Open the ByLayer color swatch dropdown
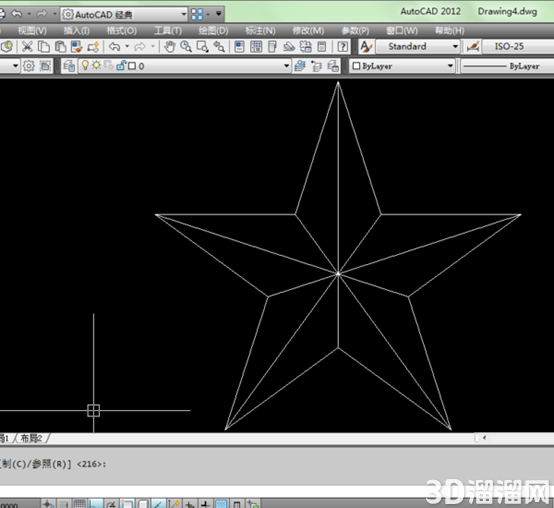 (x=402, y=66)
